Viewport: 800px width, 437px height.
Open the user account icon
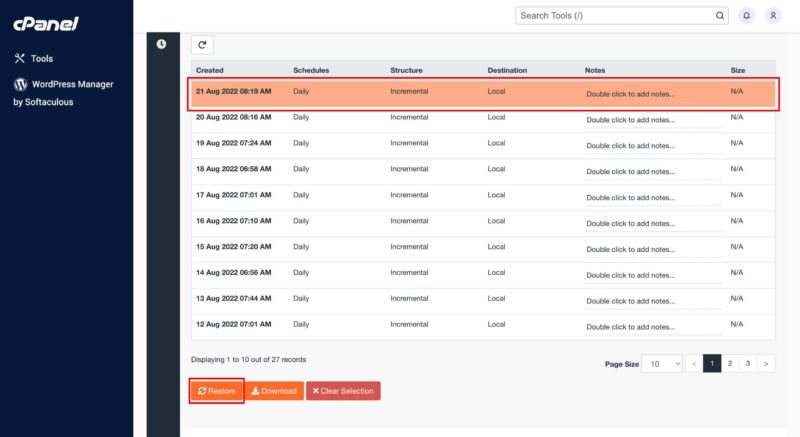coord(773,16)
